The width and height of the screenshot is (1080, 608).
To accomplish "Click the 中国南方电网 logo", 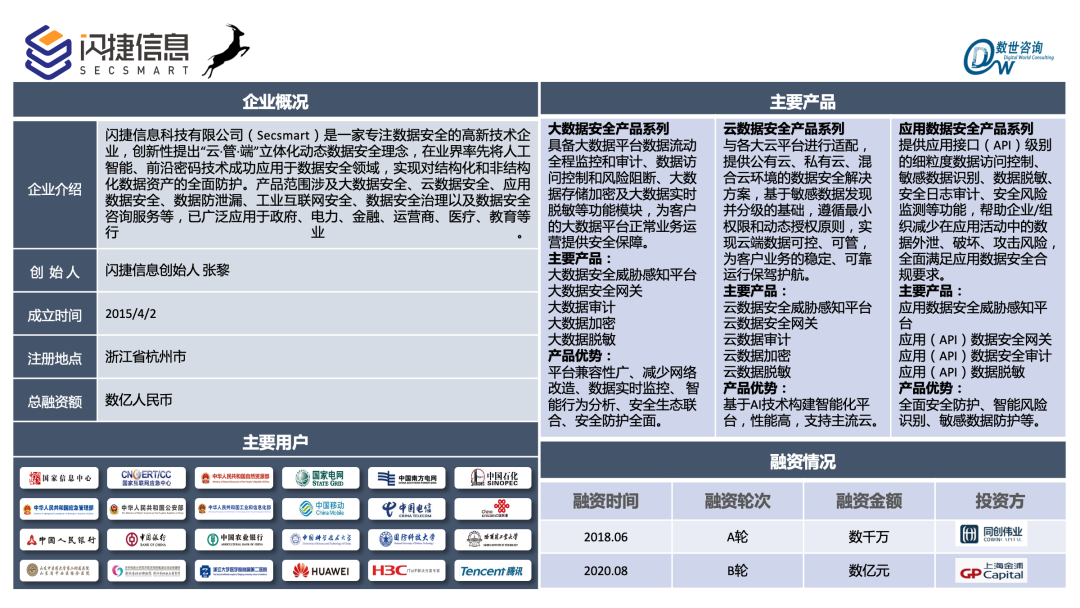I will [x=406, y=478].
